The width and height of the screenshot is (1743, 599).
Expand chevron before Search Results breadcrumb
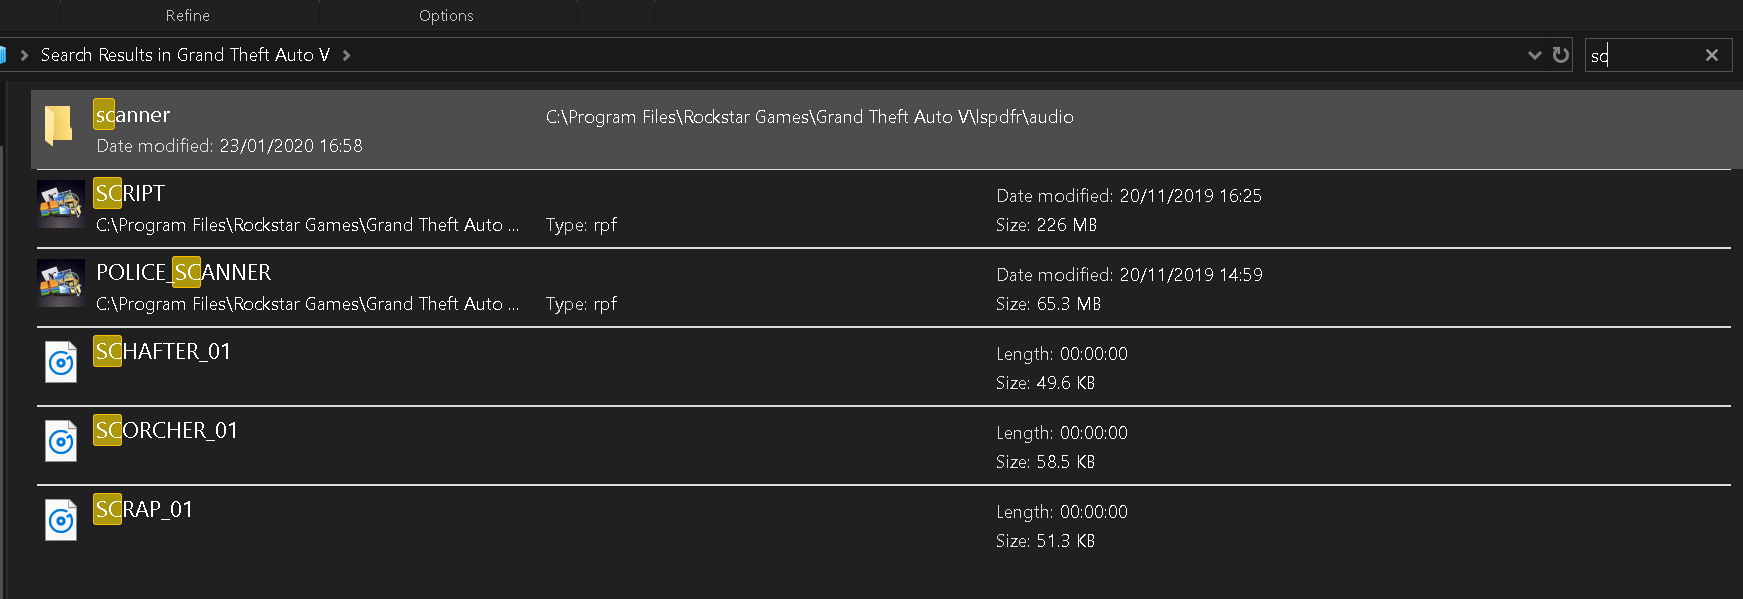click(24, 55)
